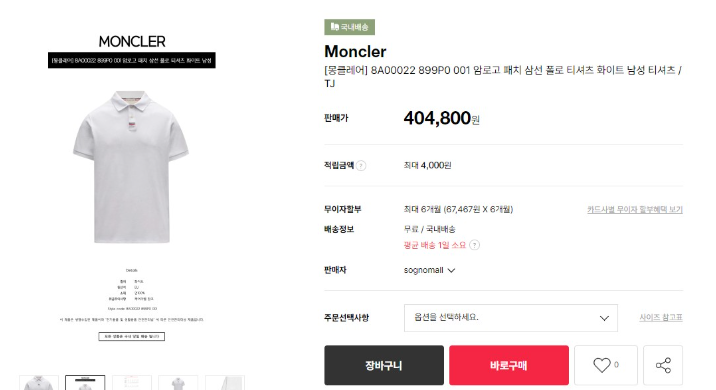Screen dimensions: 716x390
Task: Click the share icon button
Action: (x=663, y=365)
